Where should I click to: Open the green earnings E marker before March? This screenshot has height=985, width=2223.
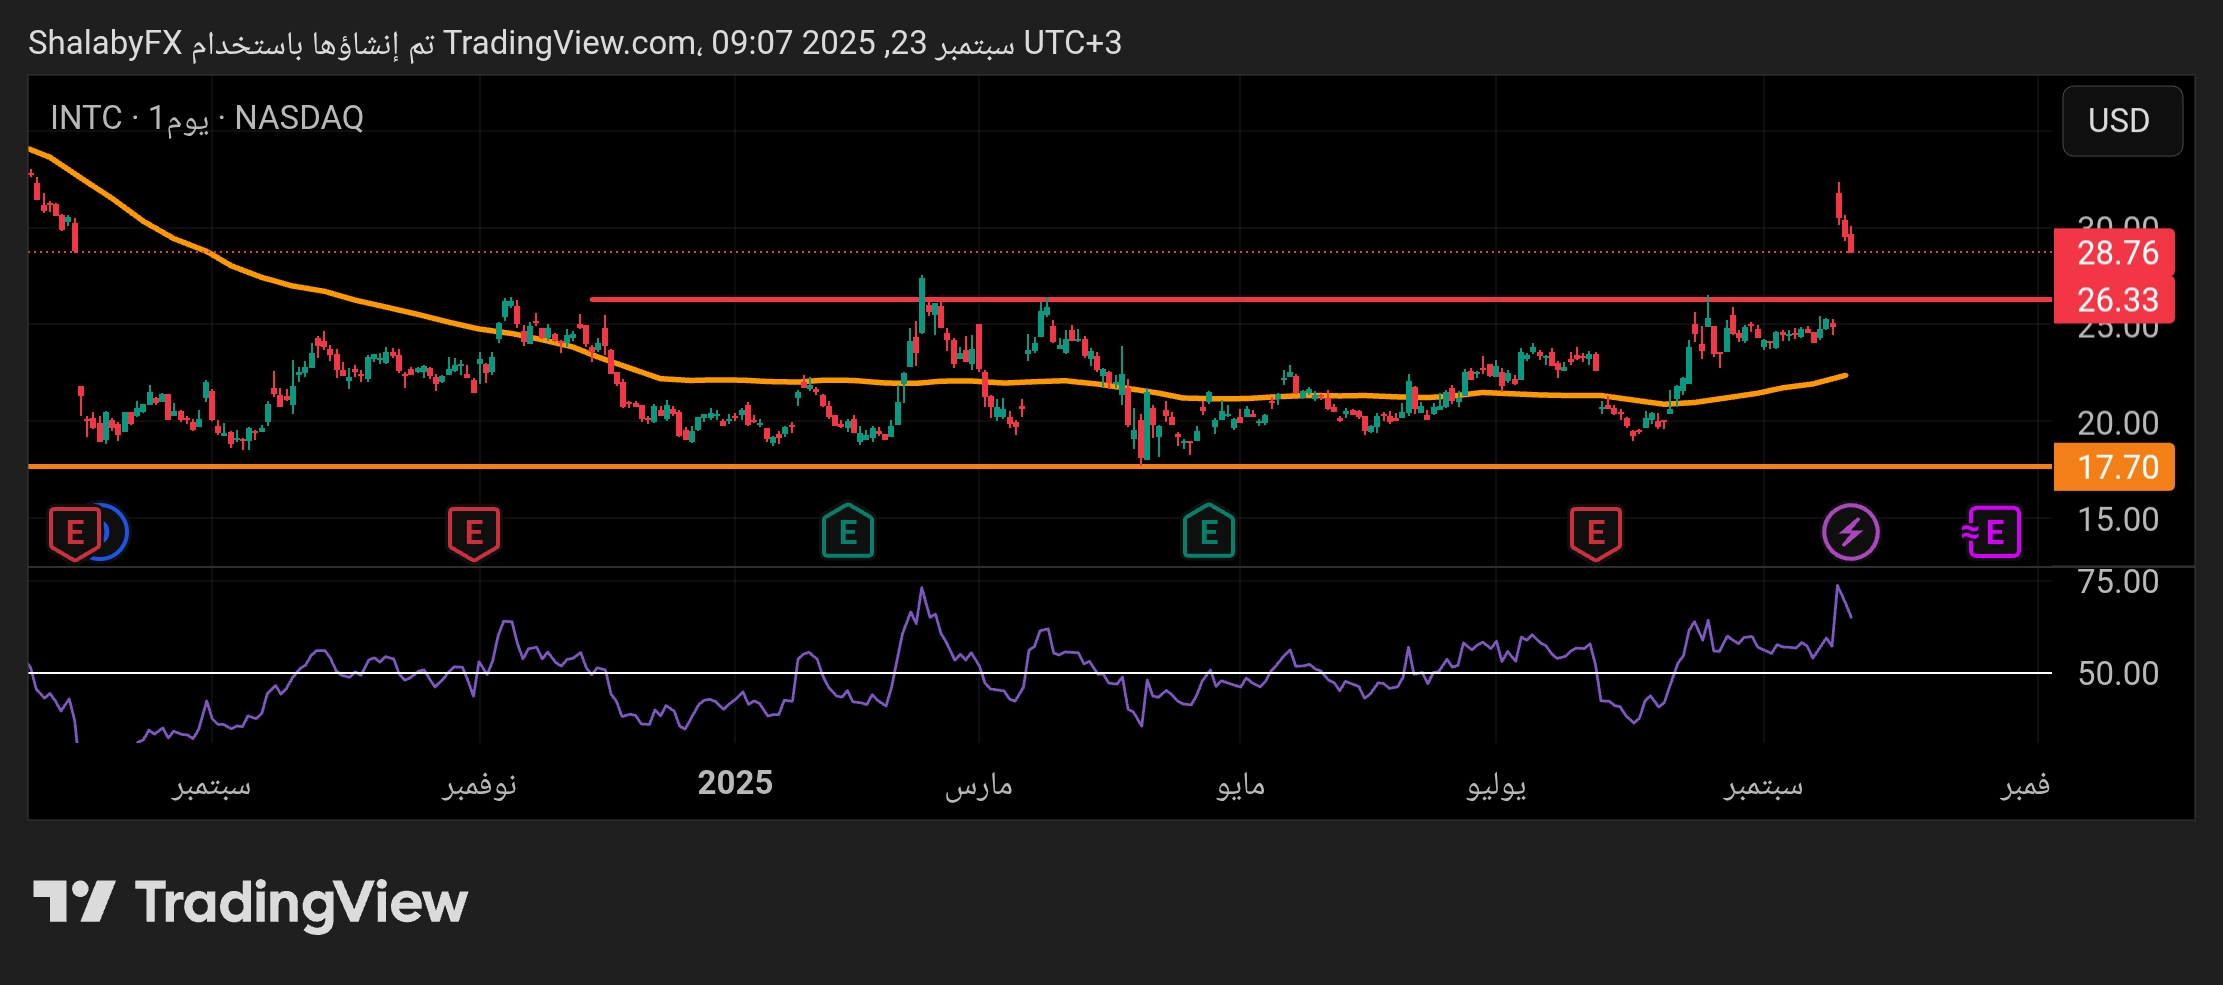pyautogui.click(x=848, y=531)
